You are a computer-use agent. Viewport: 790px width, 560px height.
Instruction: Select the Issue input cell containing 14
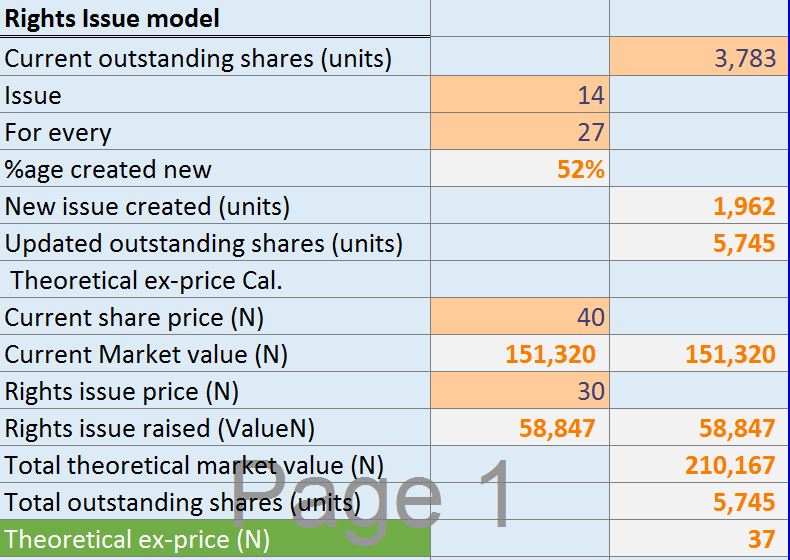(x=519, y=95)
